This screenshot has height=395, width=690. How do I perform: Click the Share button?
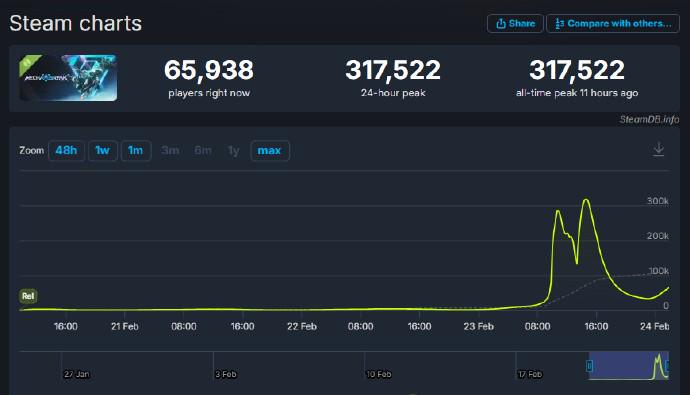click(515, 23)
